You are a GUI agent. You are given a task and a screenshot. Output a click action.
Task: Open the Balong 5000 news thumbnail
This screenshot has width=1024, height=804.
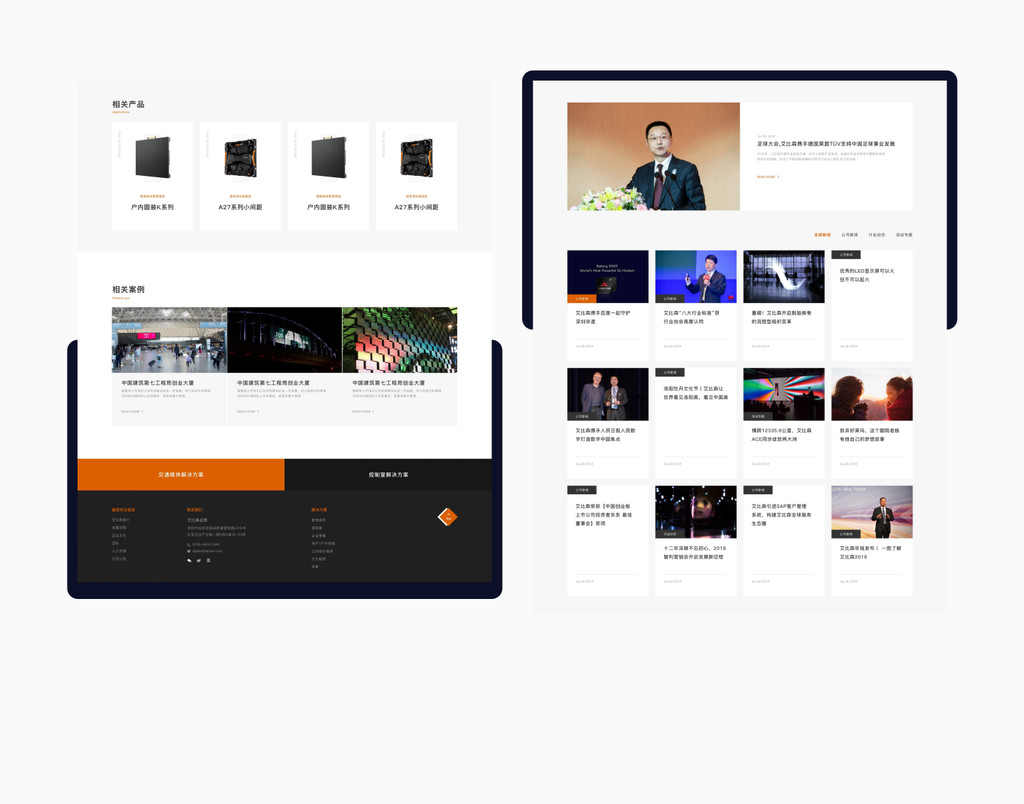(608, 276)
